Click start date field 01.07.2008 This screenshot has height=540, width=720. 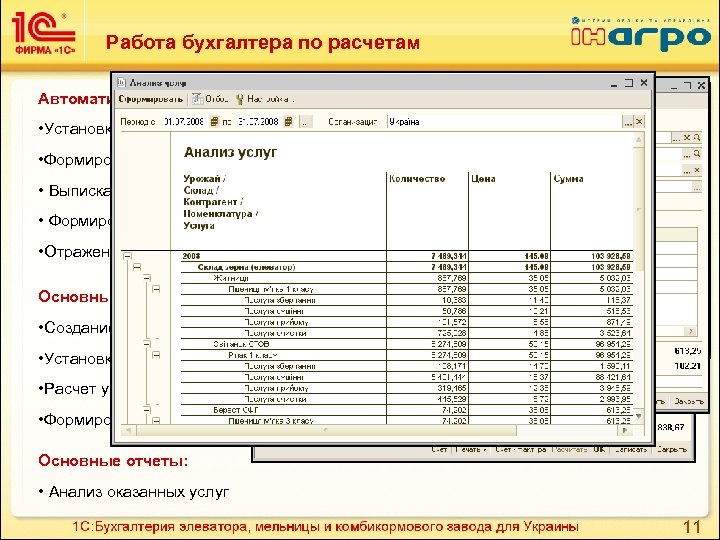point(184,122)
